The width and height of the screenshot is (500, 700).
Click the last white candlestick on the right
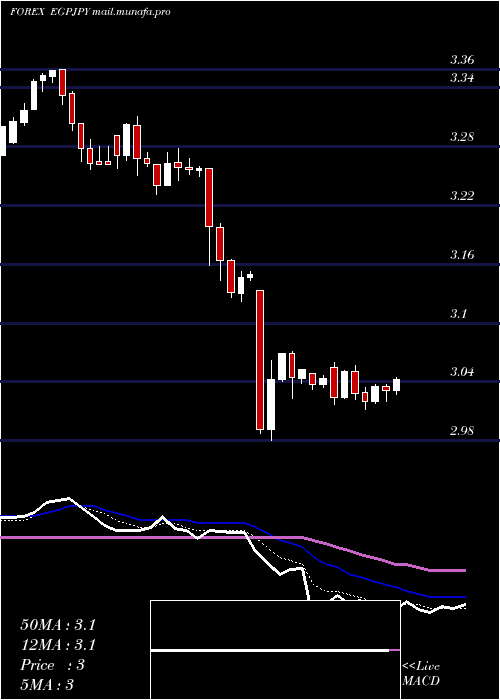[396, 385]
